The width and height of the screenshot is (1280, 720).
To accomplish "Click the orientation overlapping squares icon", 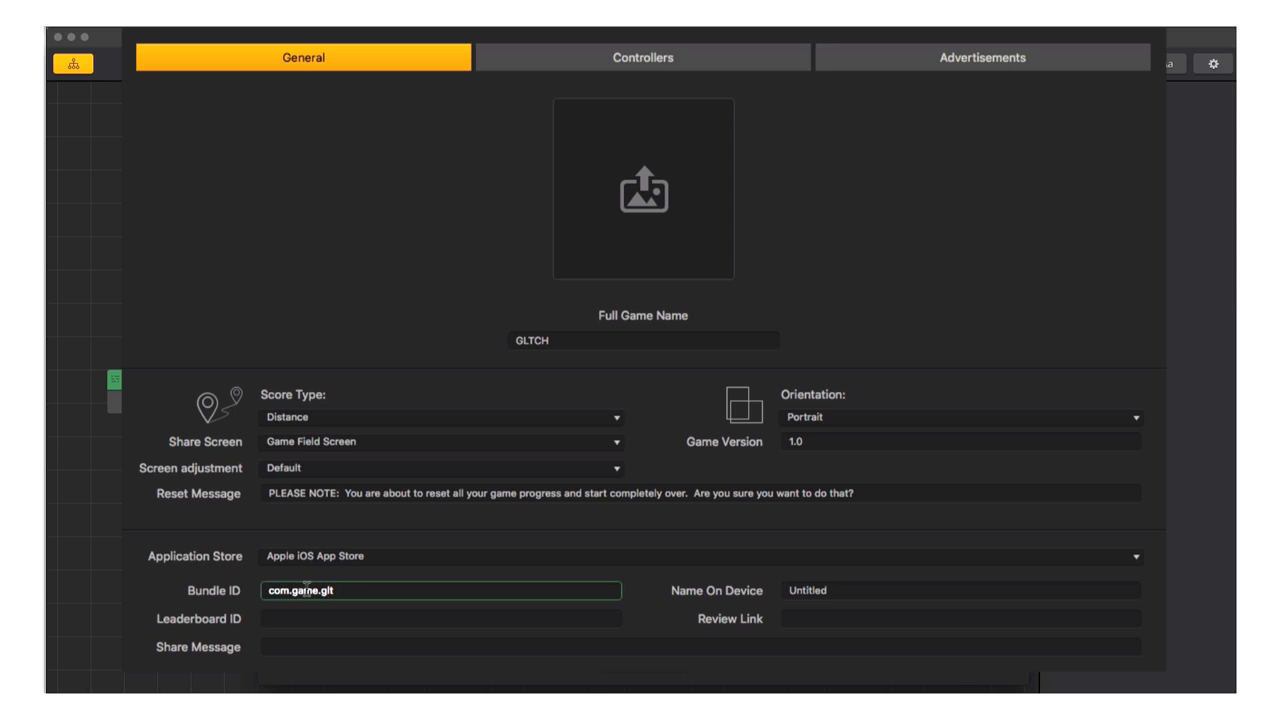I will coord(743,404).
